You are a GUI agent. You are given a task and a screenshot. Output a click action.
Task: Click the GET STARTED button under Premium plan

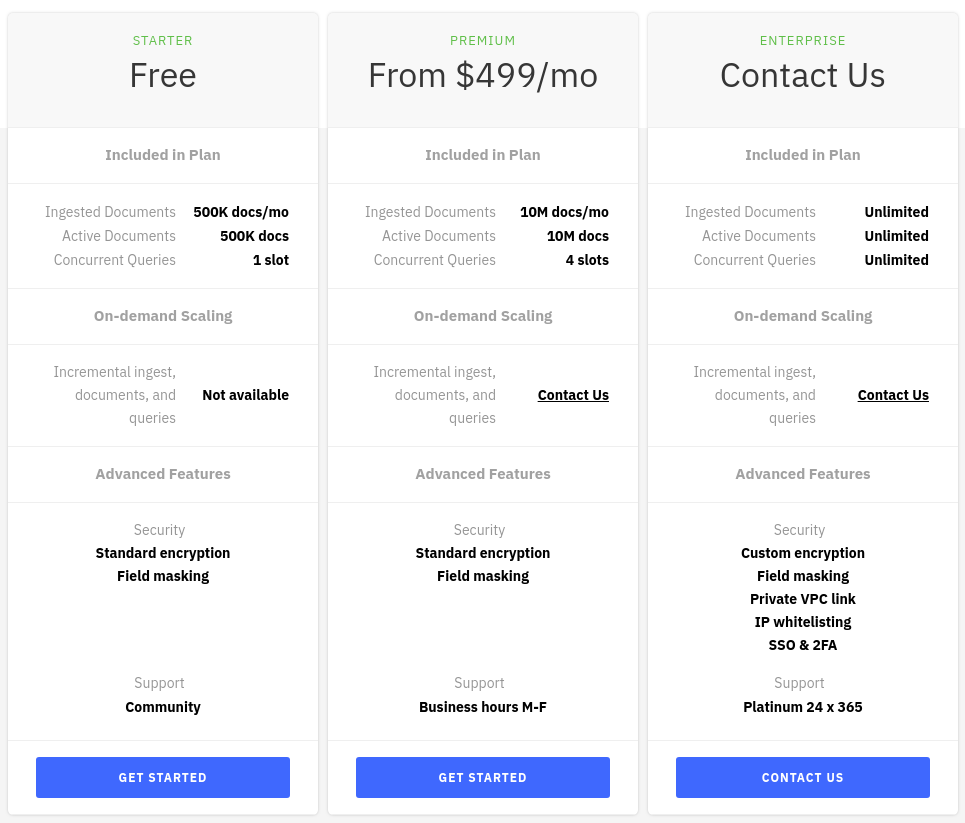(482, 777)
